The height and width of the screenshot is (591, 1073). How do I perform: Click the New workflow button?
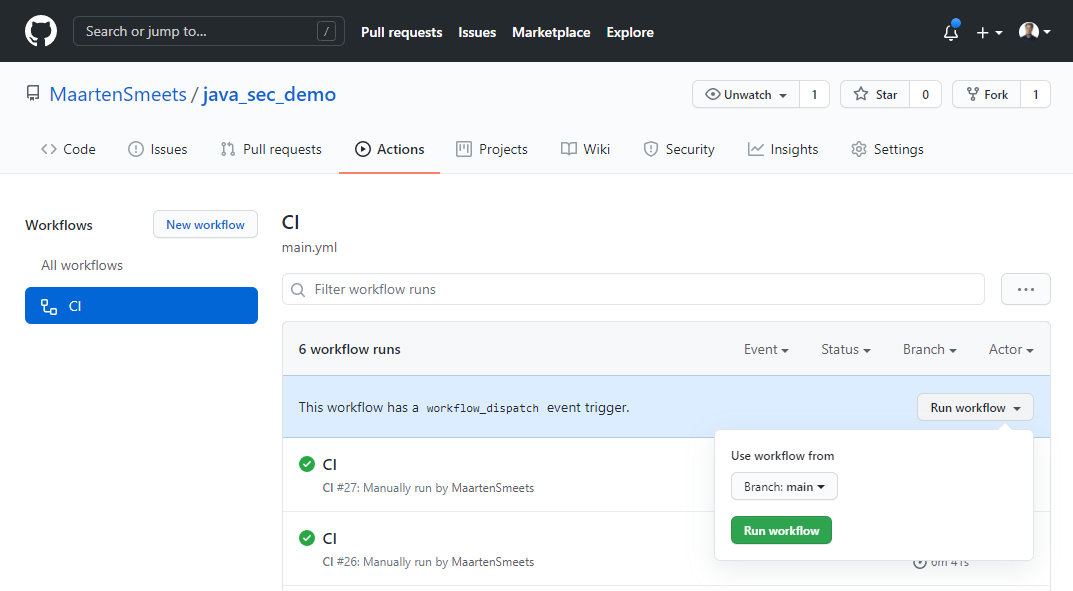pos(205,225)
